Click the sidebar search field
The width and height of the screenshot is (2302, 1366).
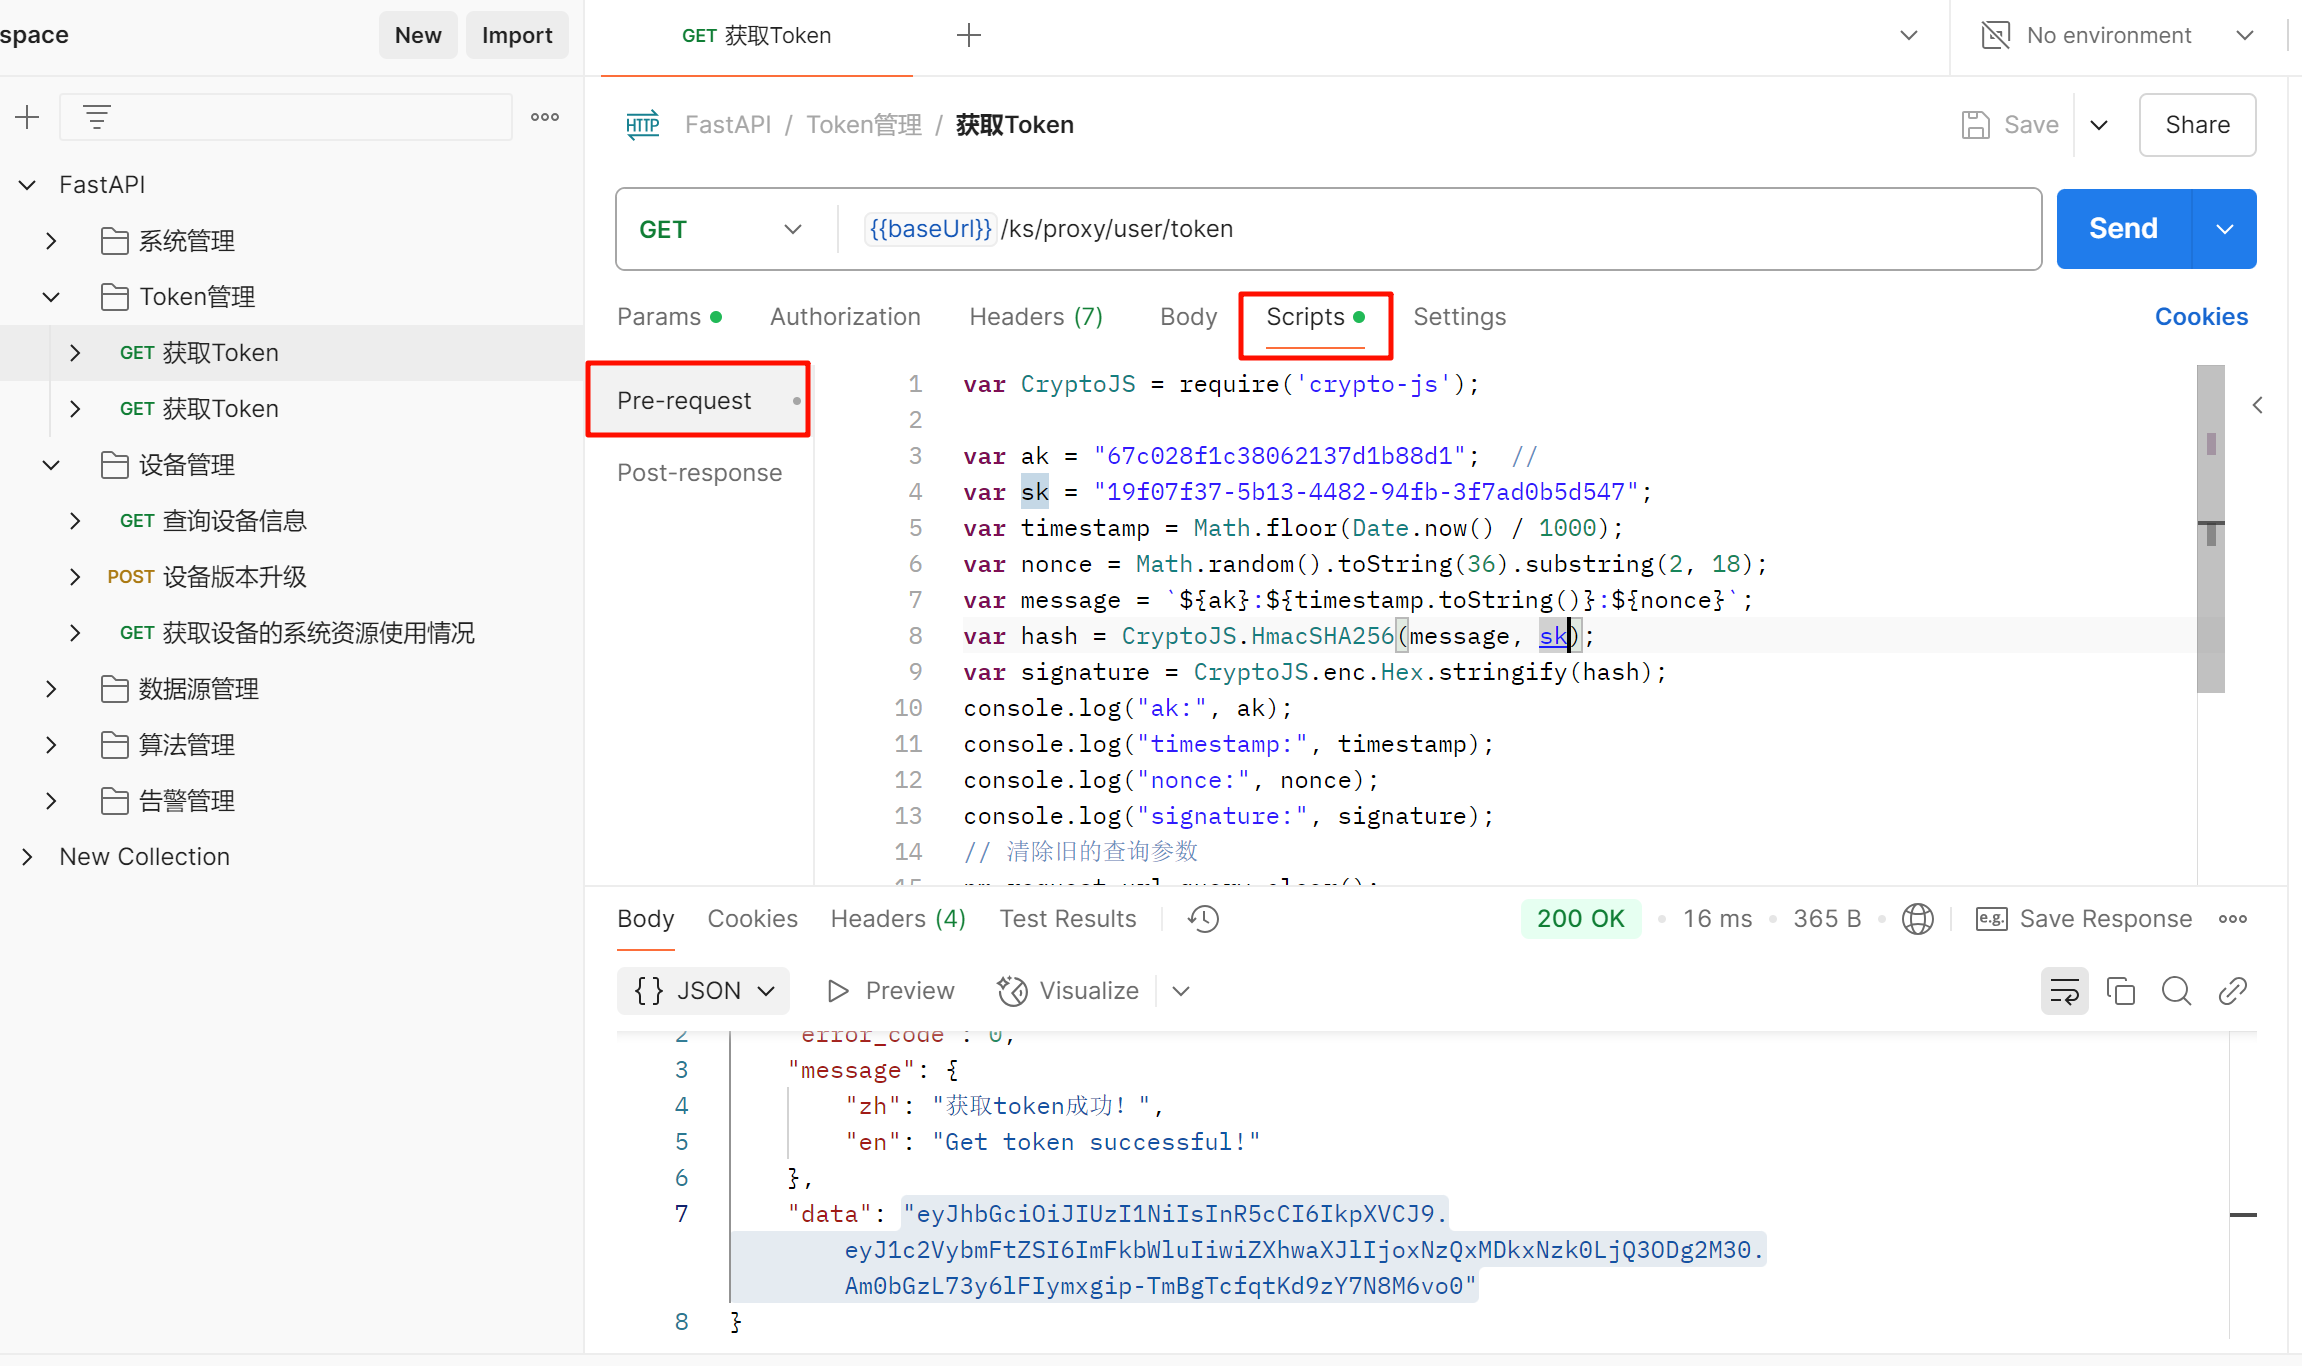(286, 117)
